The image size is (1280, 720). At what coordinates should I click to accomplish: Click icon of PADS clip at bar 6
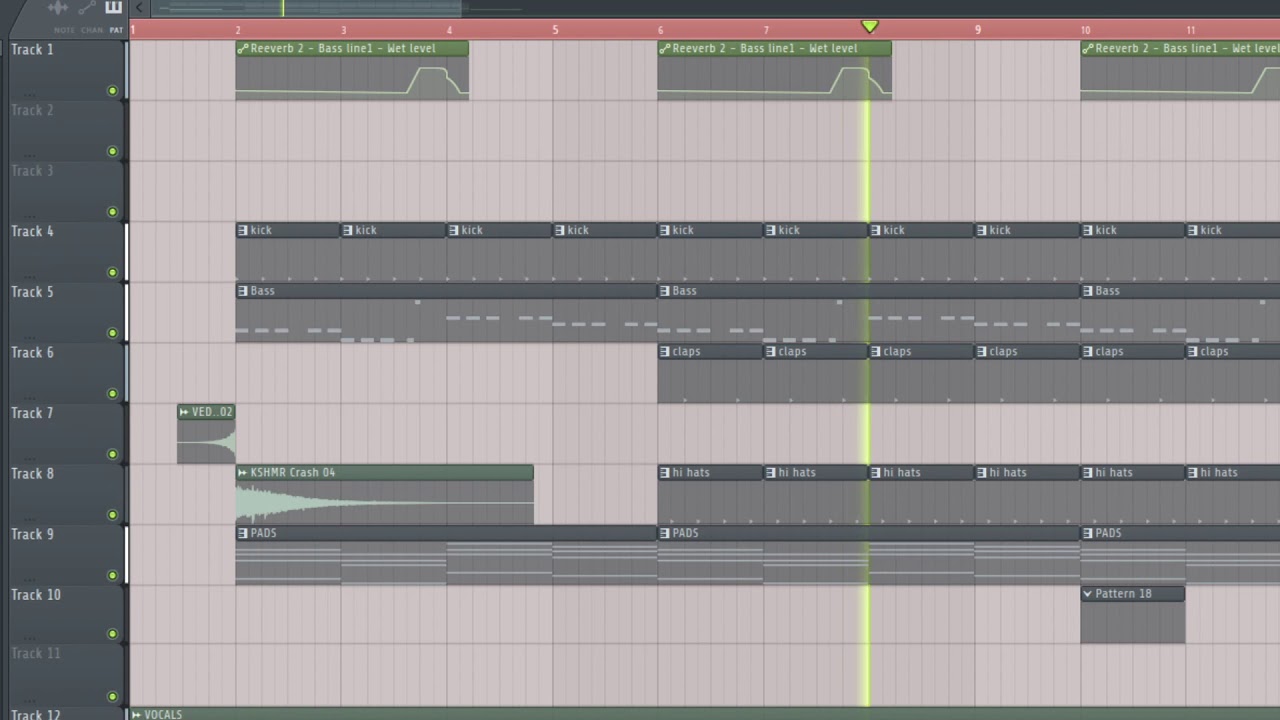(x=665, y=533)
